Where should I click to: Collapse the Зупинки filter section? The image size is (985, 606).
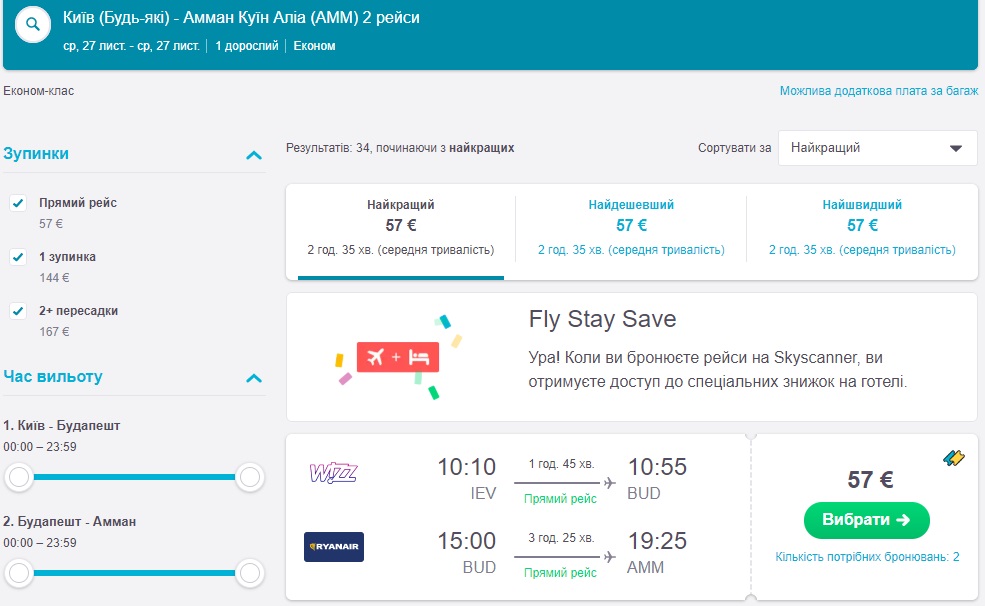254,155
